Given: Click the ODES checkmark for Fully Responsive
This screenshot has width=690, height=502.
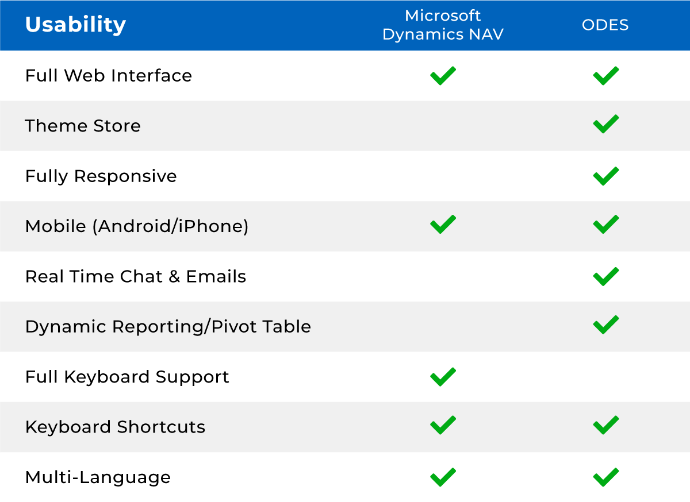Looking at the screenshot, I should 606,176.
